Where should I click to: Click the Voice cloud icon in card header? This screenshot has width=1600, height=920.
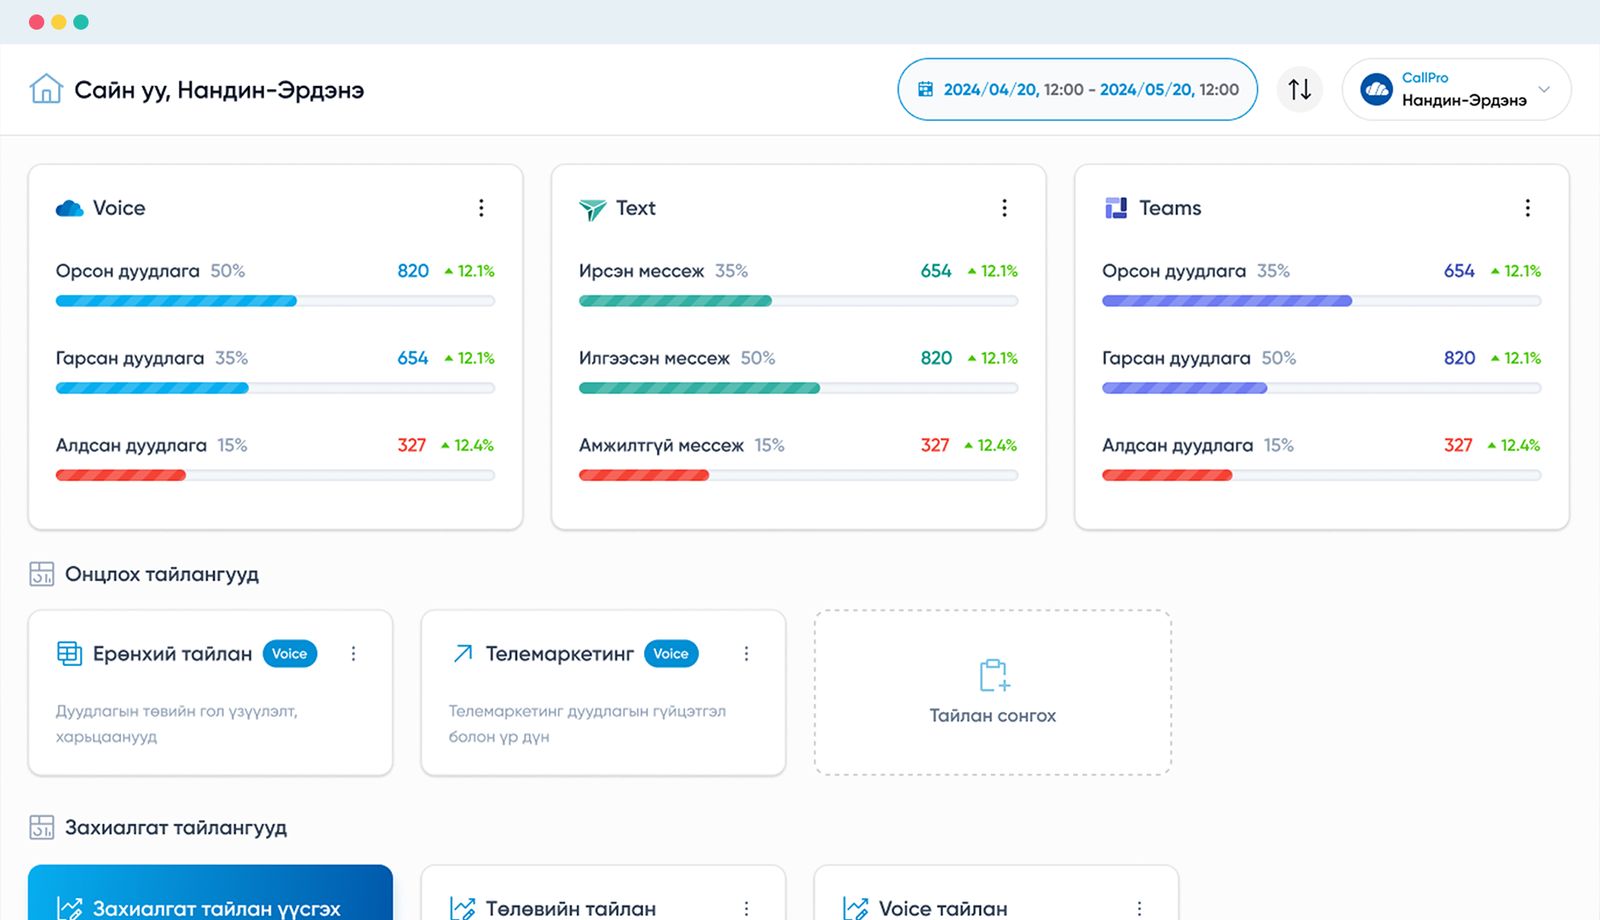69,208
